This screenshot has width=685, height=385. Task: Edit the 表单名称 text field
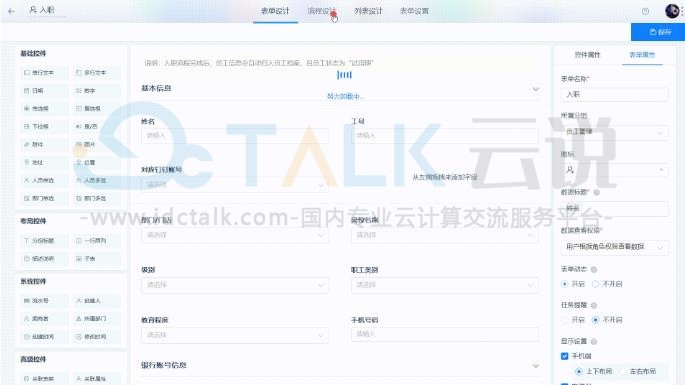[x=614, y=94]
